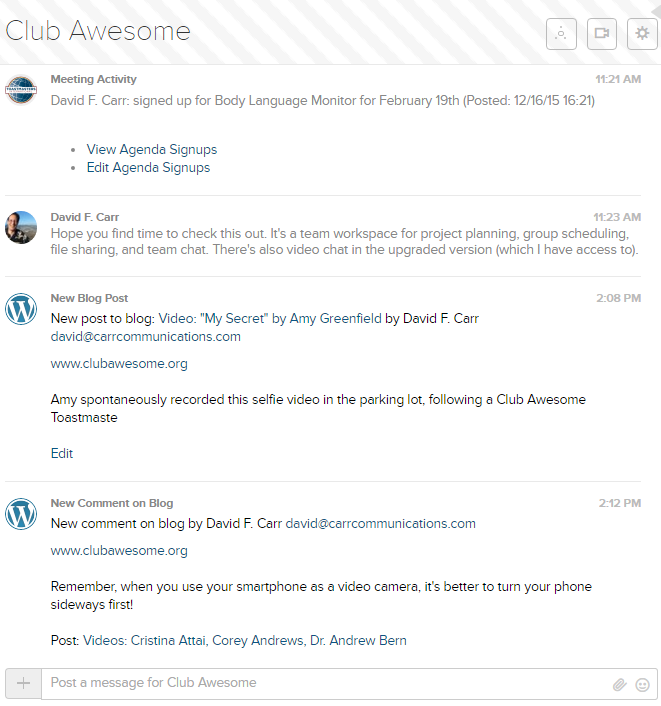
Task: Click the David F. Carr sender name
Action: pos(85,217)
